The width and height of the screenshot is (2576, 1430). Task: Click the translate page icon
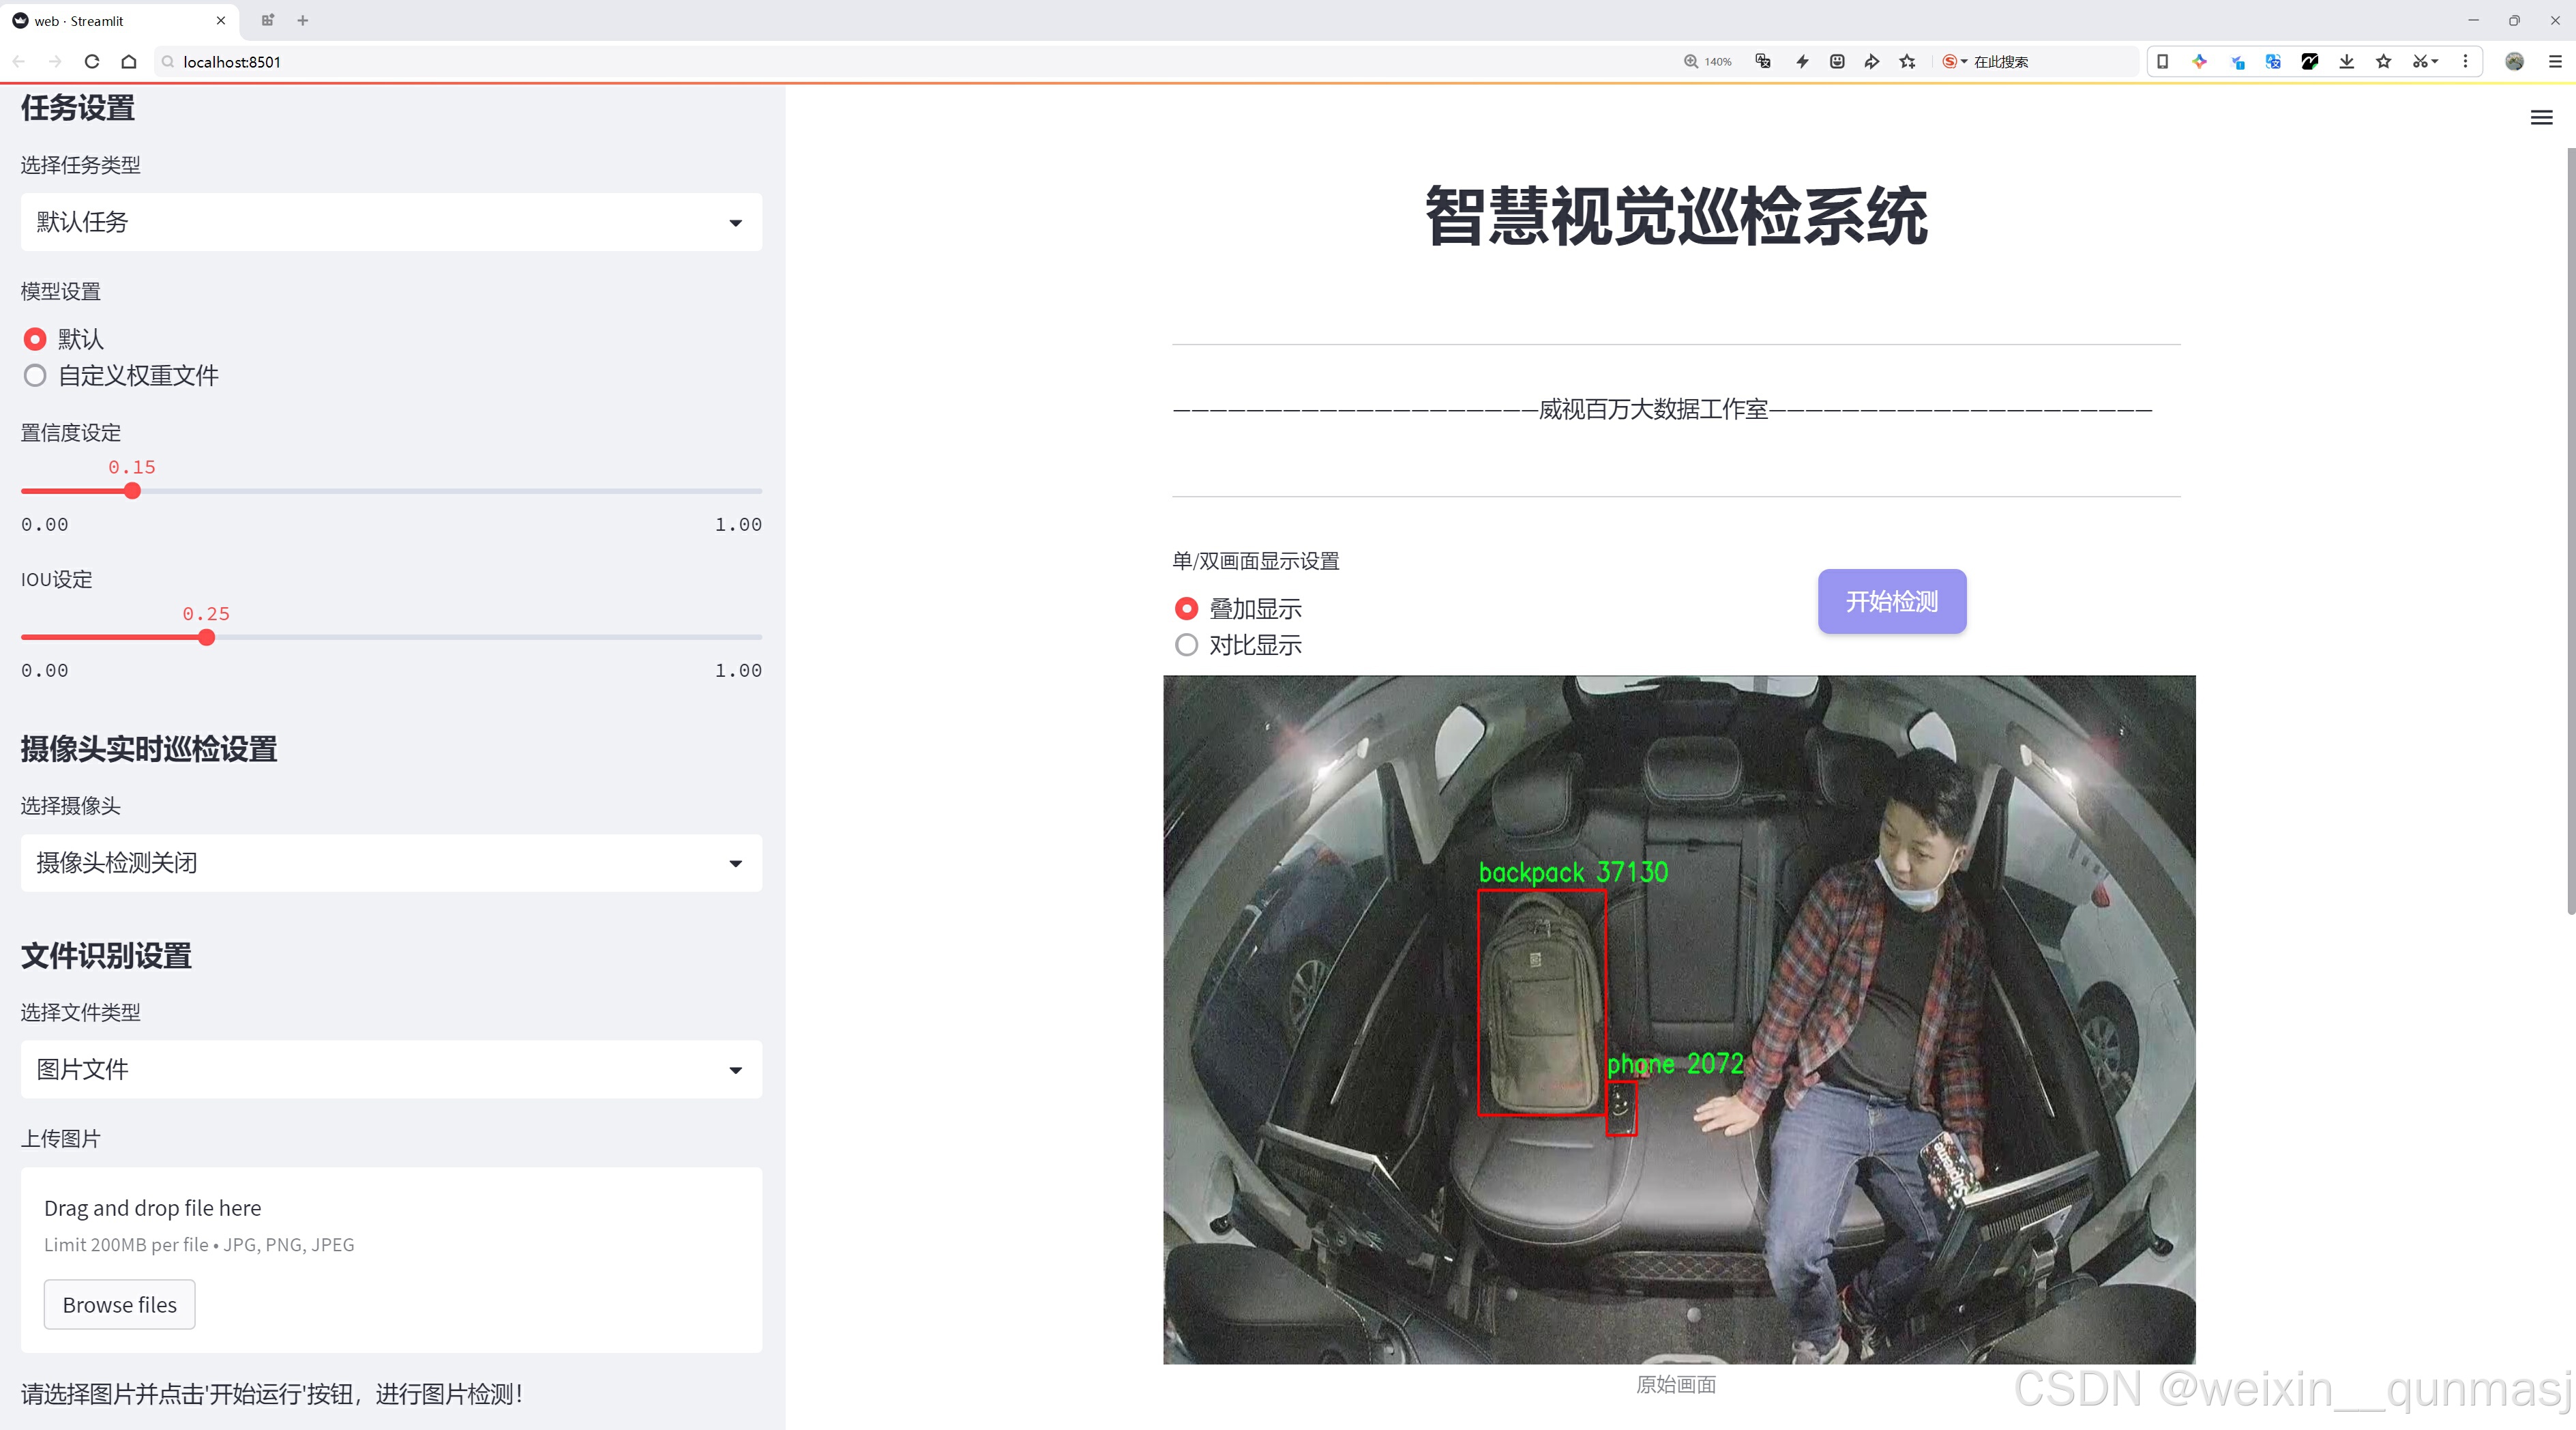(x=1763, y=62)
